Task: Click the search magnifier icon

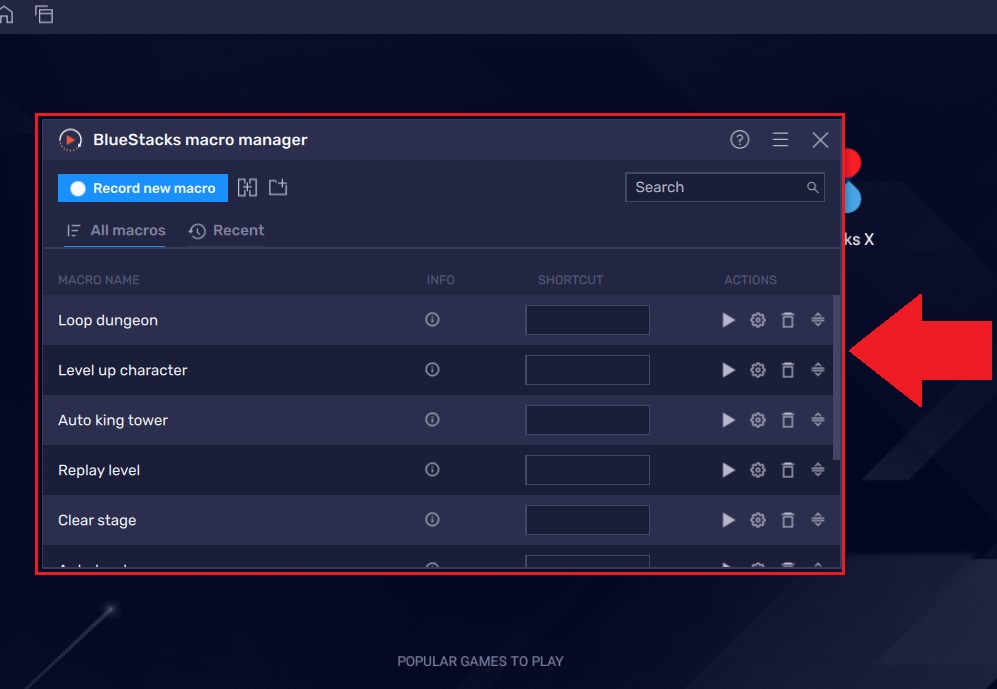Action: [812, 188]
